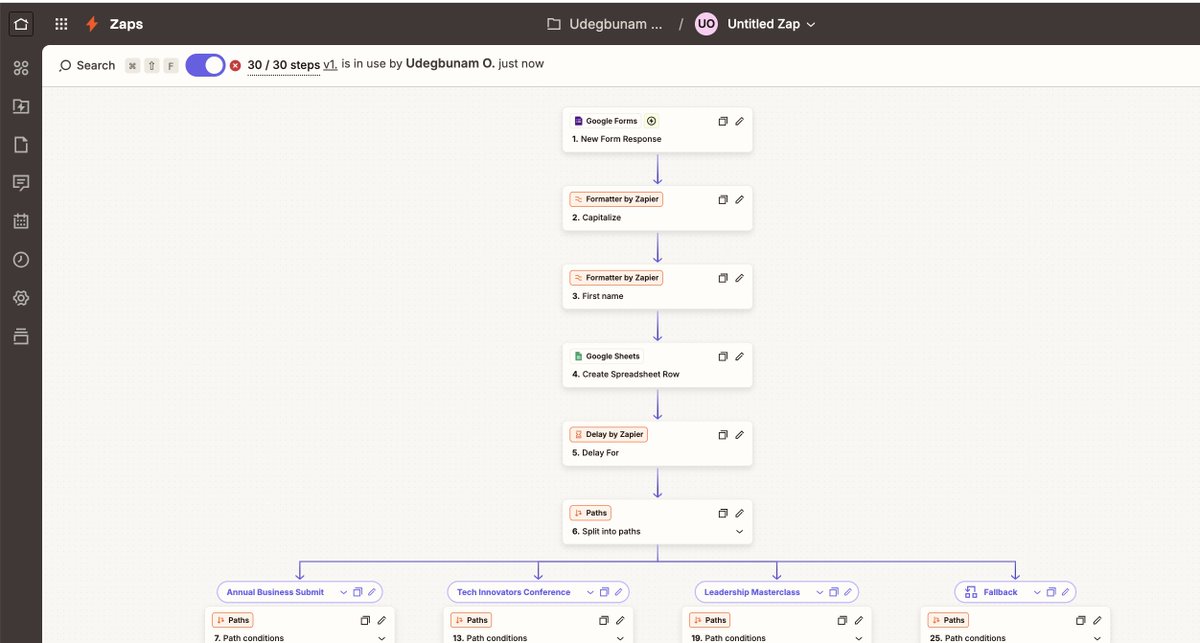The height and width of the screenshot is (643, 1200).
Task: Click the Google Sheets app badge
Action: click(607, 356)
